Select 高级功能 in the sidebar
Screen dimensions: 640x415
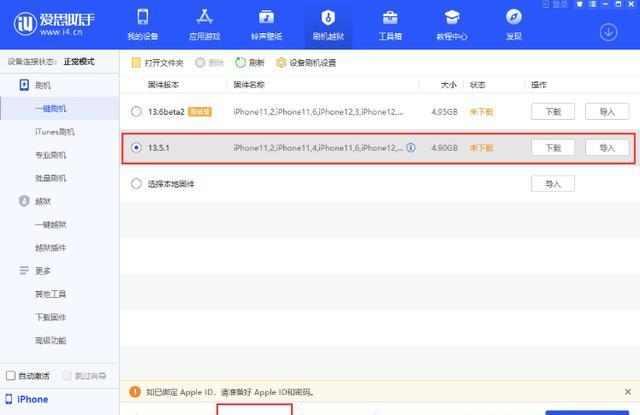[x=51, y=340]
